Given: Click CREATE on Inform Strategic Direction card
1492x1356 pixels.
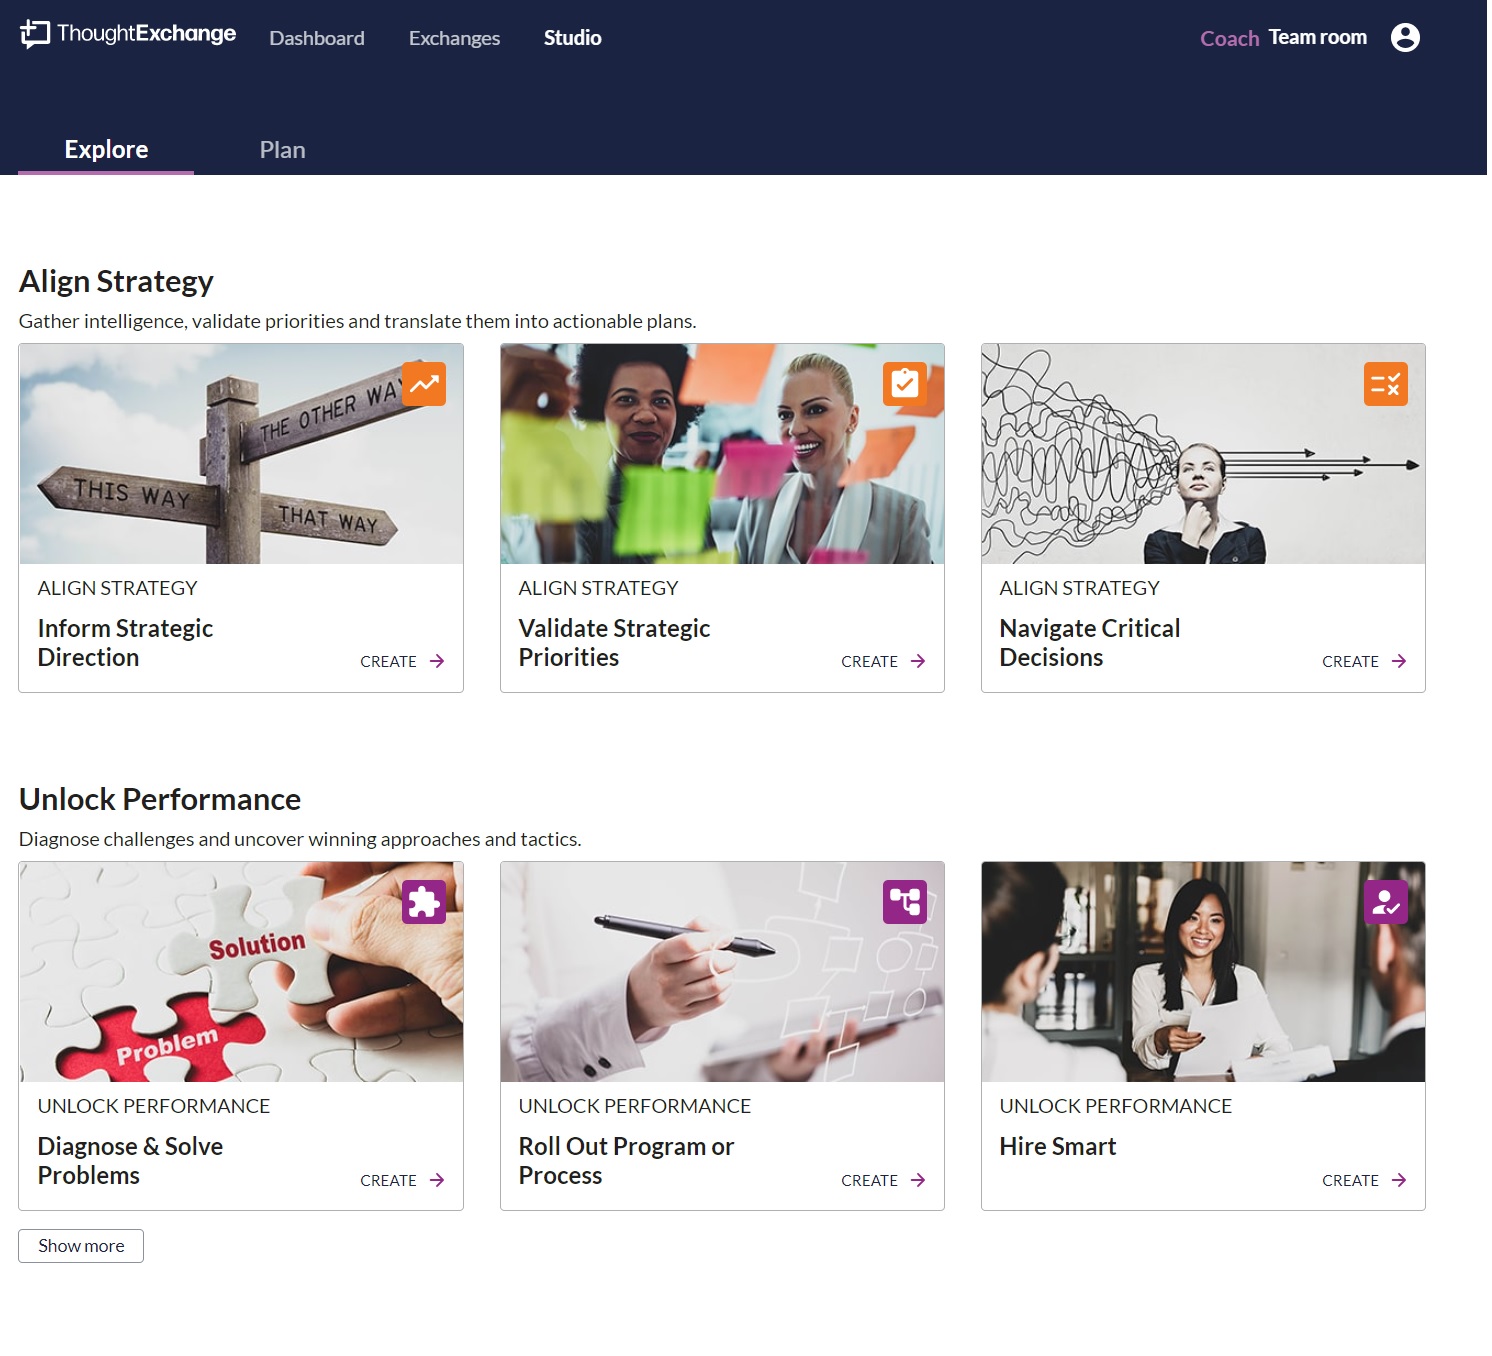Looking at the screenshot, I should point(388,661).
